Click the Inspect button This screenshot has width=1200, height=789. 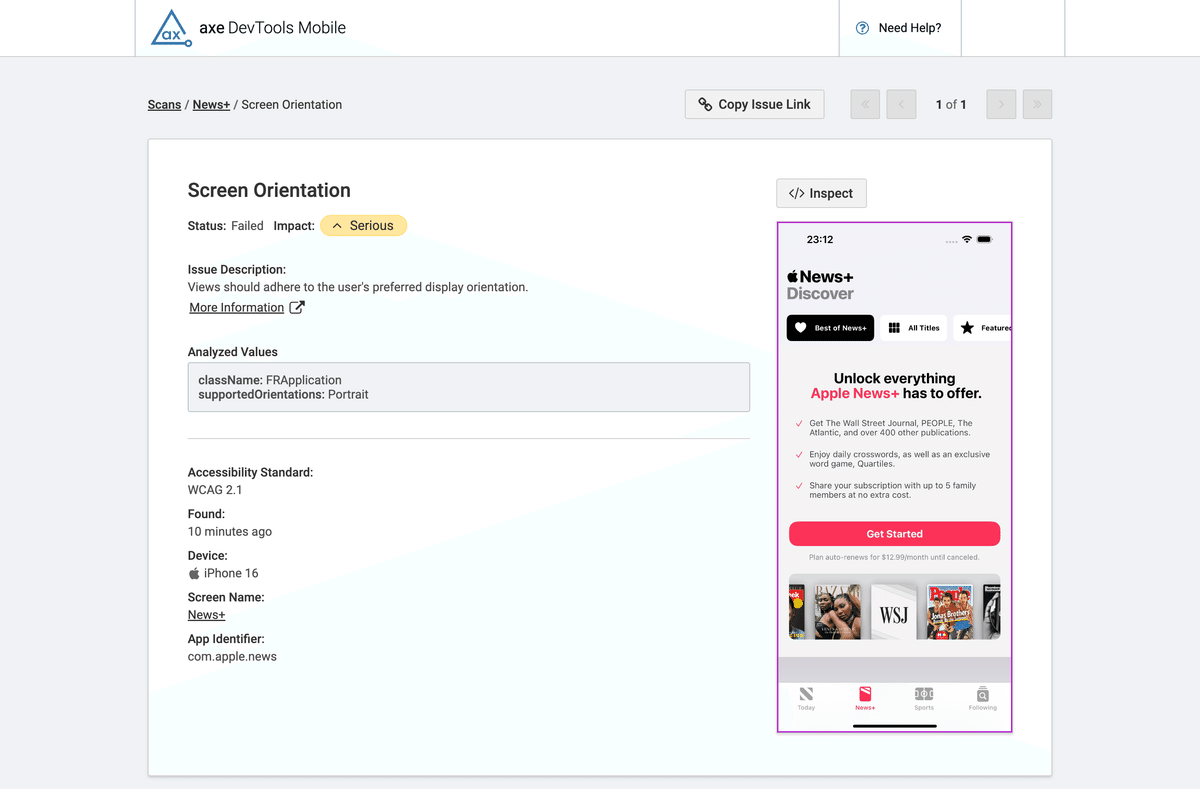click(821, 193)
